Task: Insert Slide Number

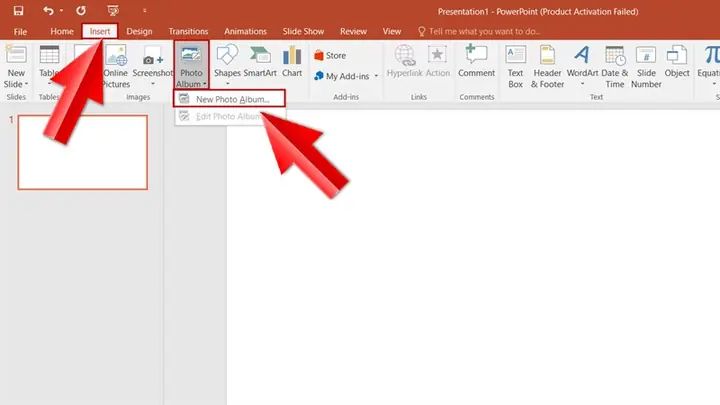Action: pyautogui.click(x=646, y=67)
